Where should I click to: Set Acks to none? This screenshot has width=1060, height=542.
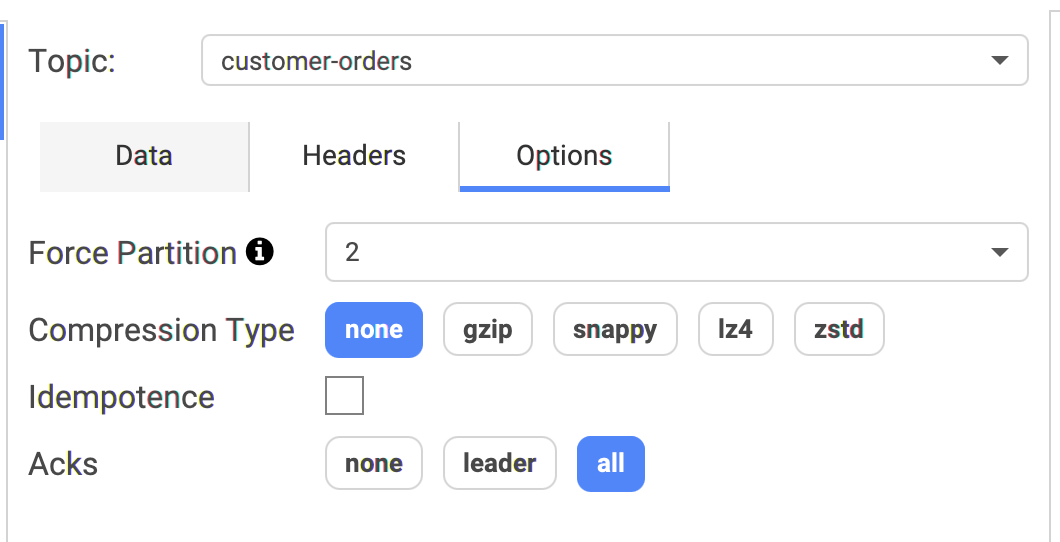pyautogui.click(x=374, y=464)
